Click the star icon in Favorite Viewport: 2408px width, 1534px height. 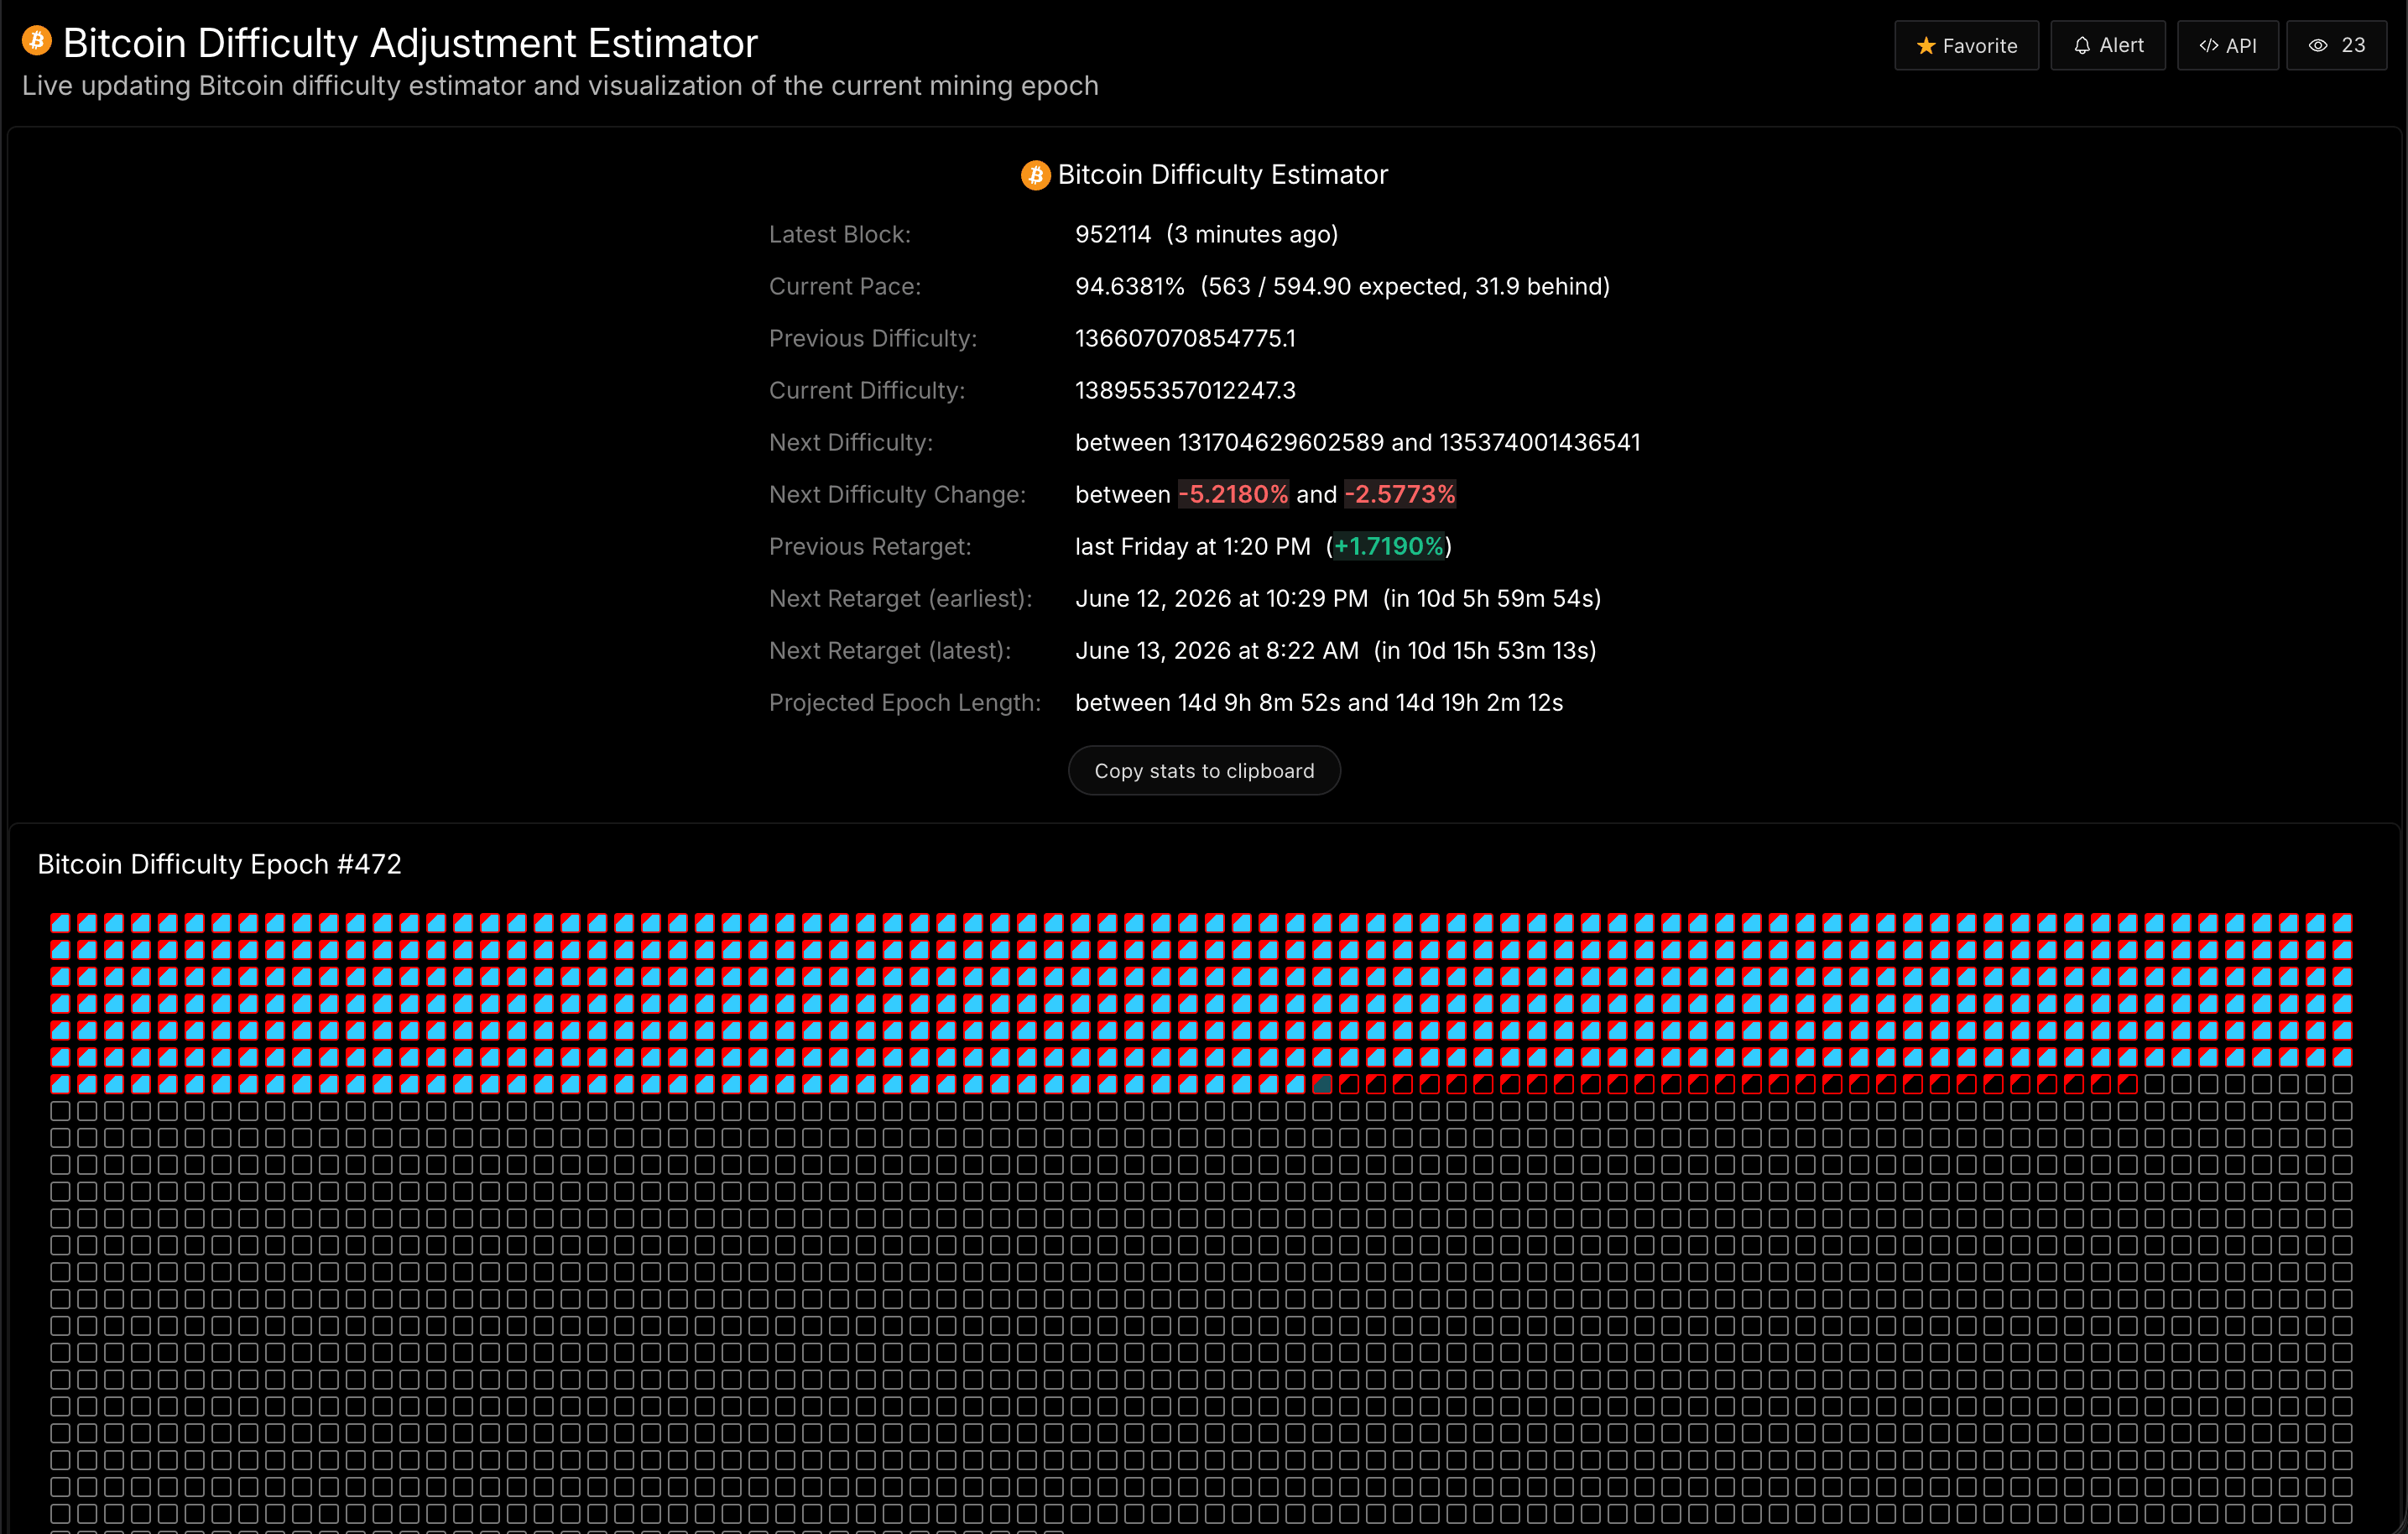(1926, 46)
